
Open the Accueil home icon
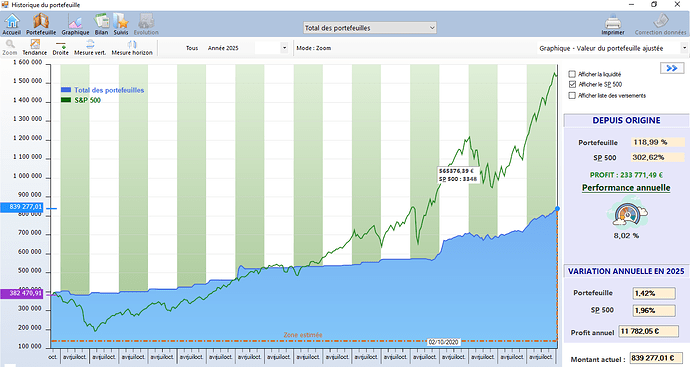(x=12, y=24)
